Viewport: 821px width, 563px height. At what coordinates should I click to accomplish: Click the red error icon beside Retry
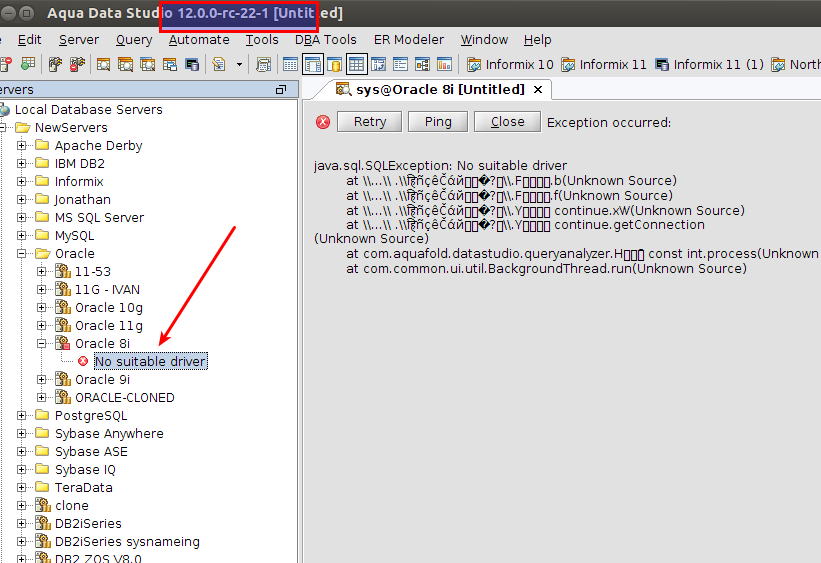point(323,122)
